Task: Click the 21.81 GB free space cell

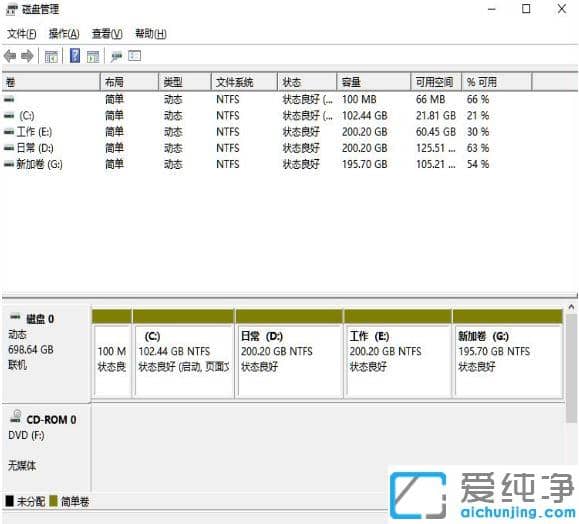Action: (436, 116)
